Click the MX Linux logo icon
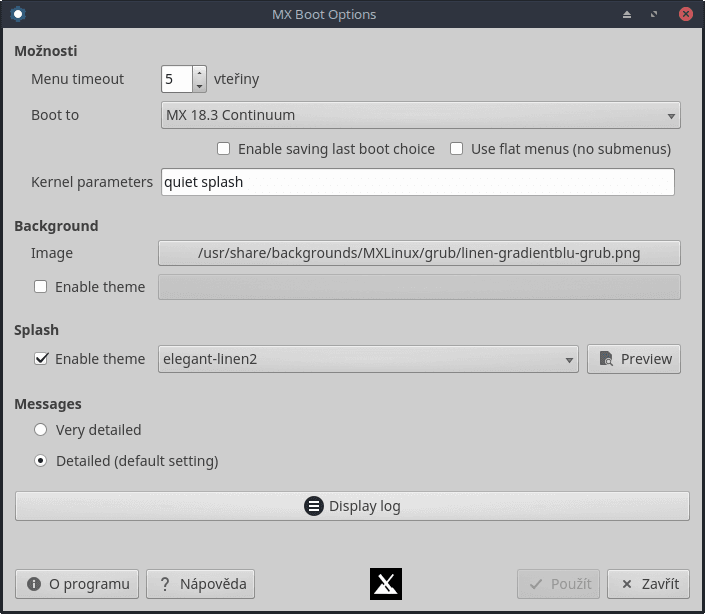 [386, 584]
